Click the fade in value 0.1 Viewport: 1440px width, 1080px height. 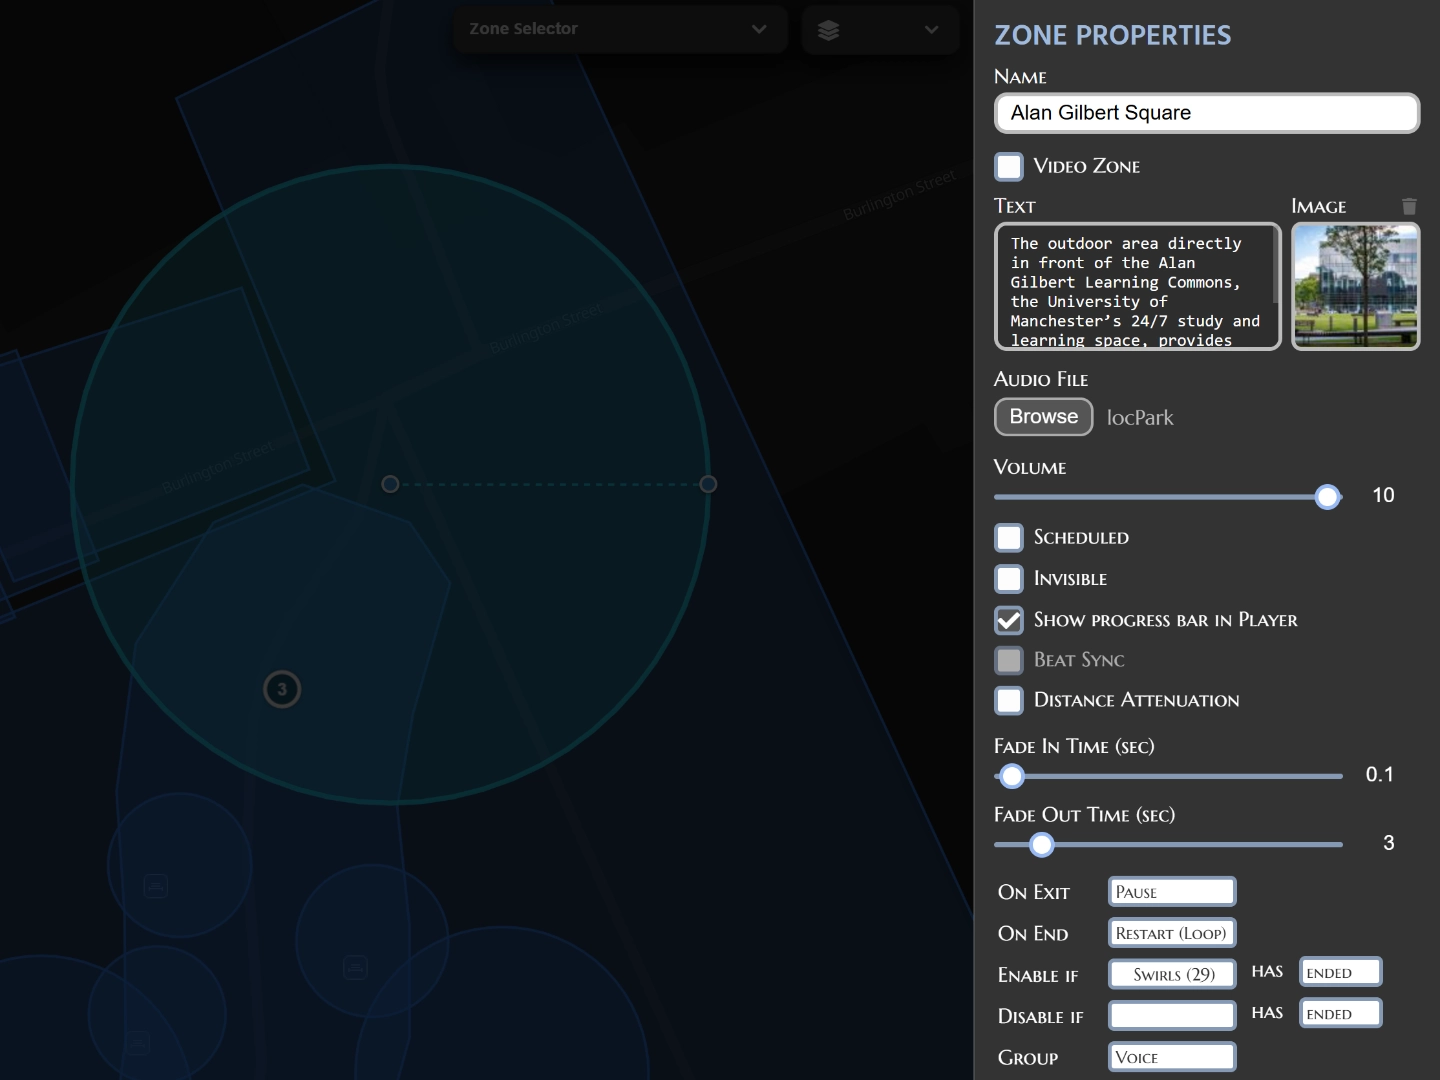(x=1380, y=775)
